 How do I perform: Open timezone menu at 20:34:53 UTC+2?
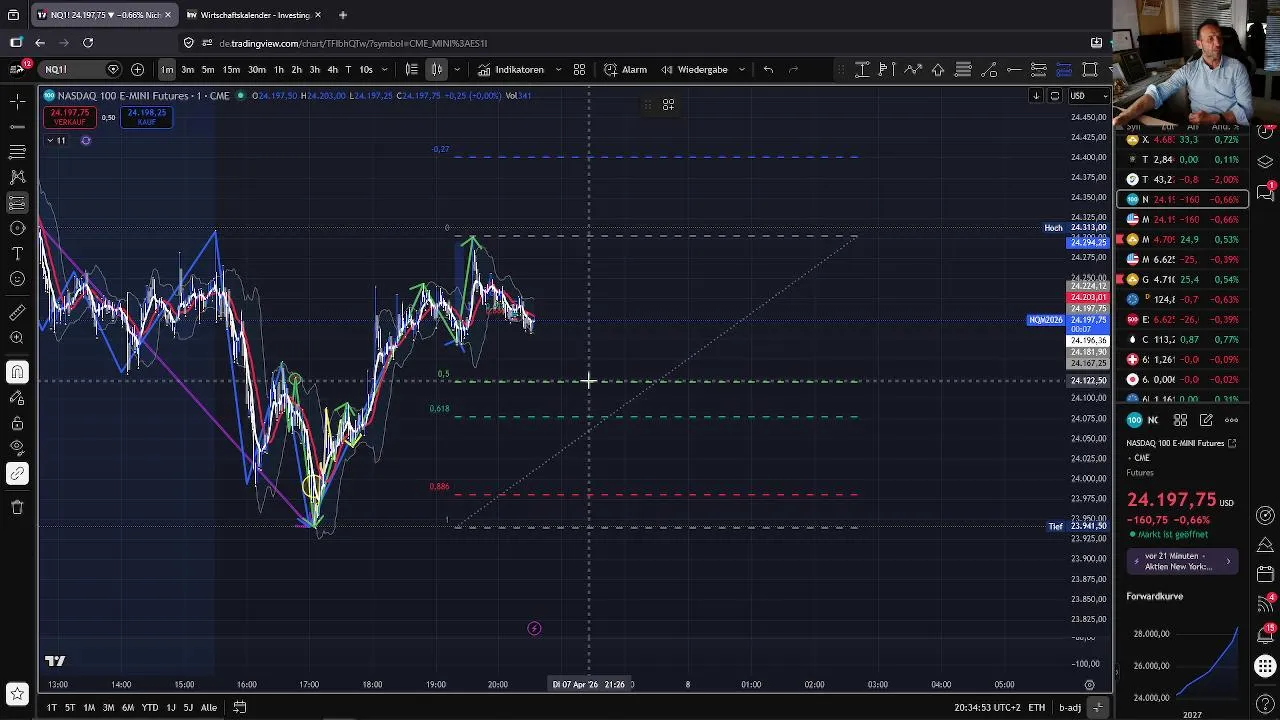point(987,707)
